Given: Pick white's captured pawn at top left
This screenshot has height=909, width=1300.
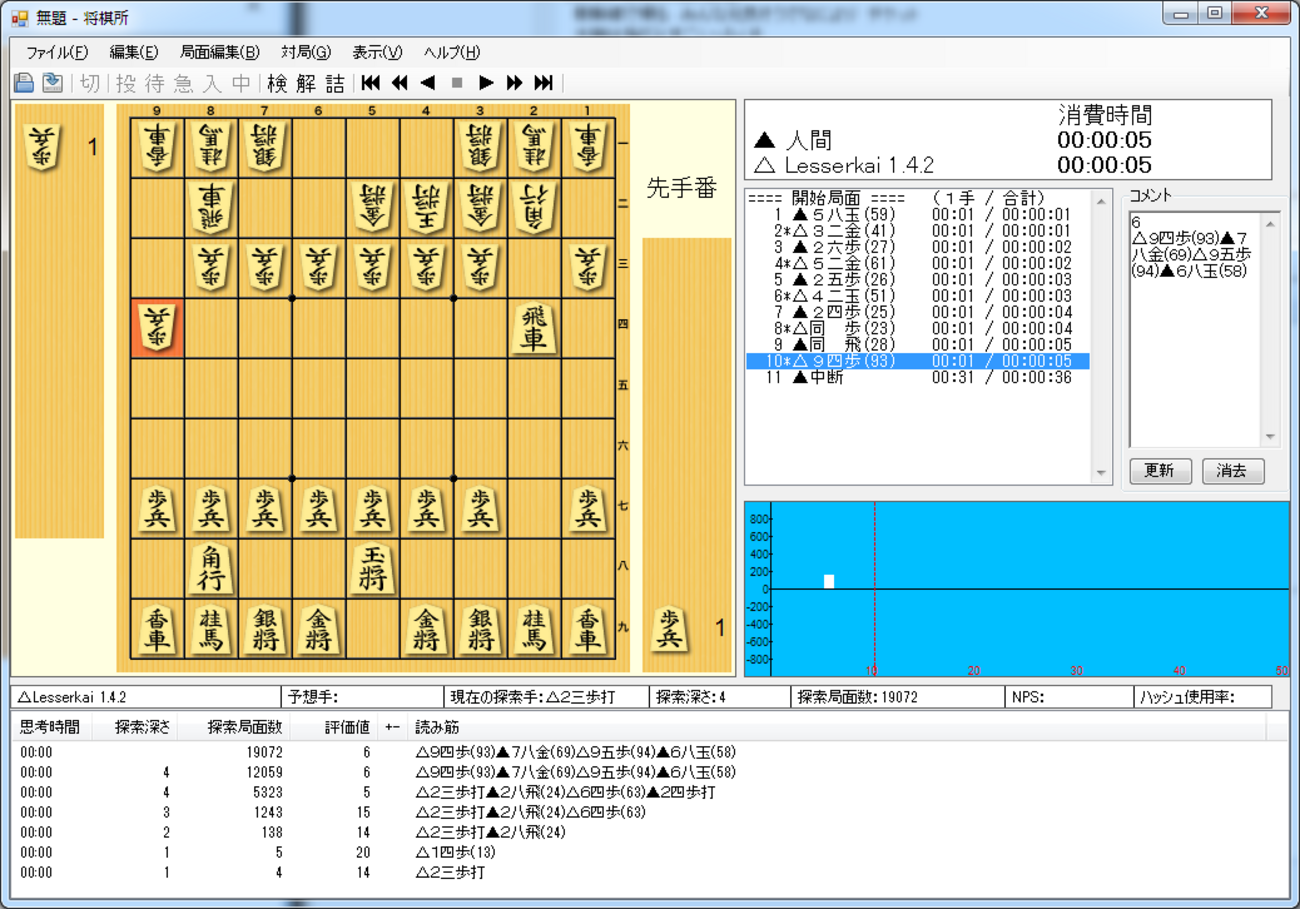Looking at the screenshot, I should tap(43, 148).
